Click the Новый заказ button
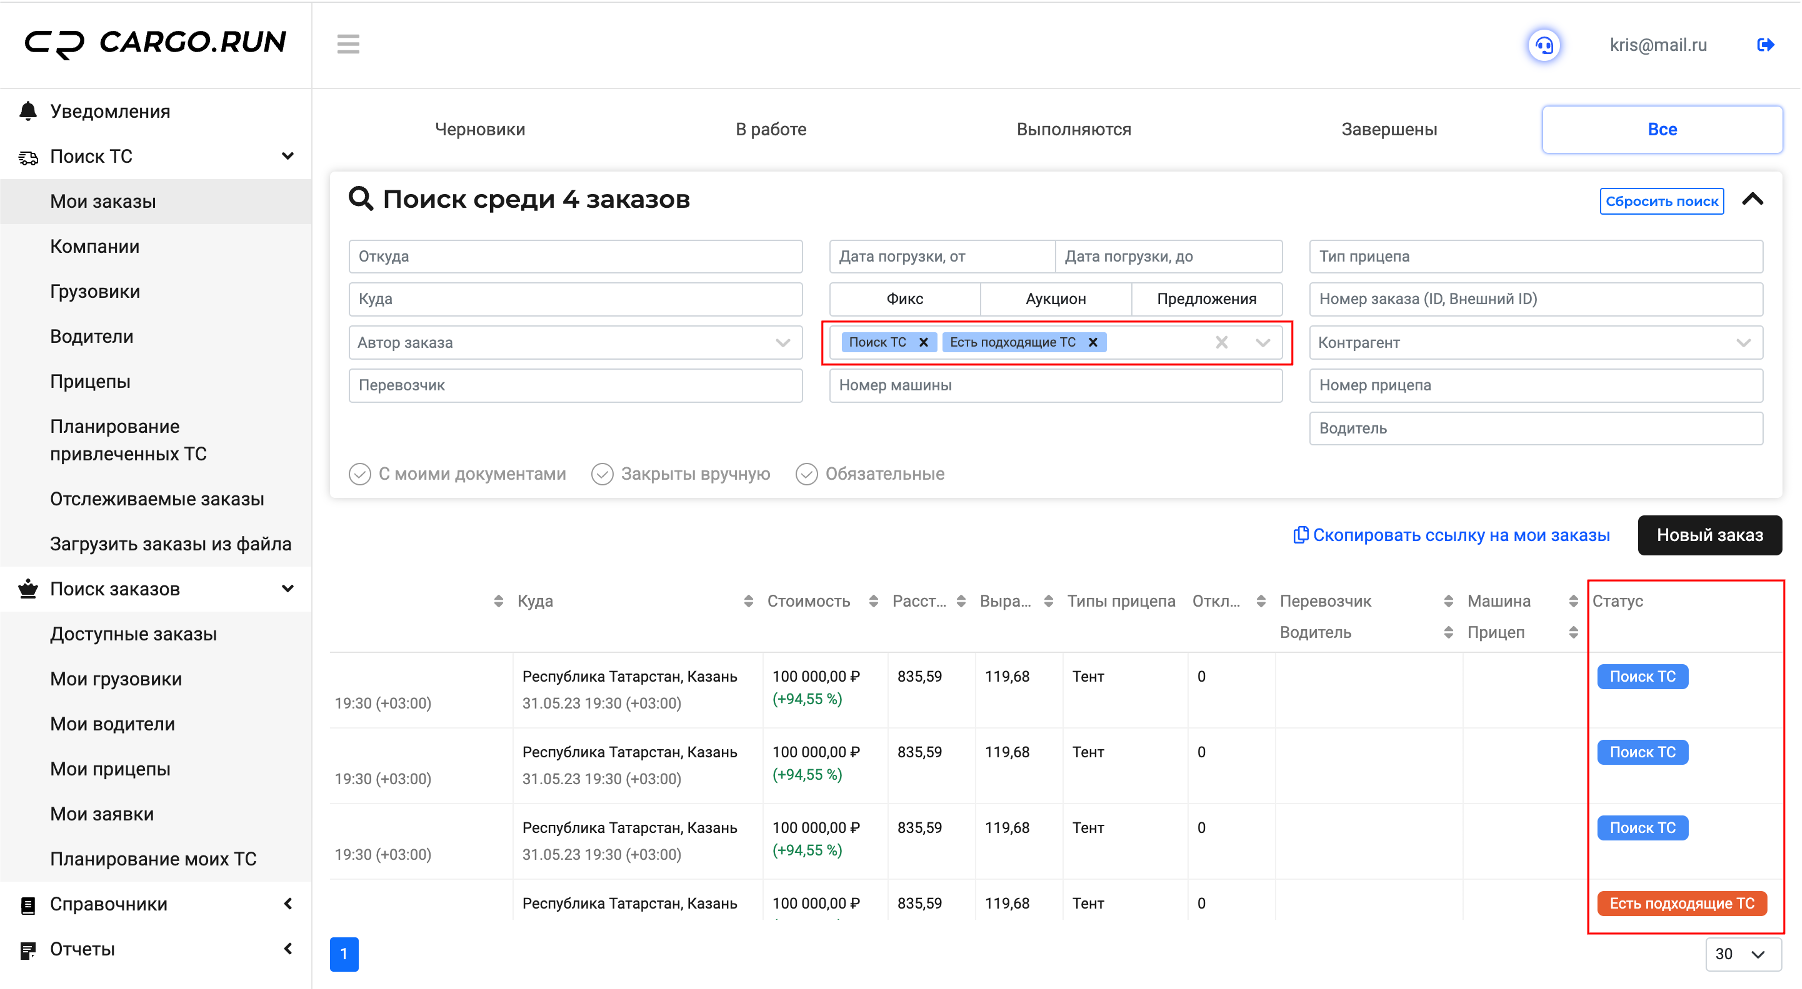The width and height of the screenshot is (1802, 989). pos(1709,535)
